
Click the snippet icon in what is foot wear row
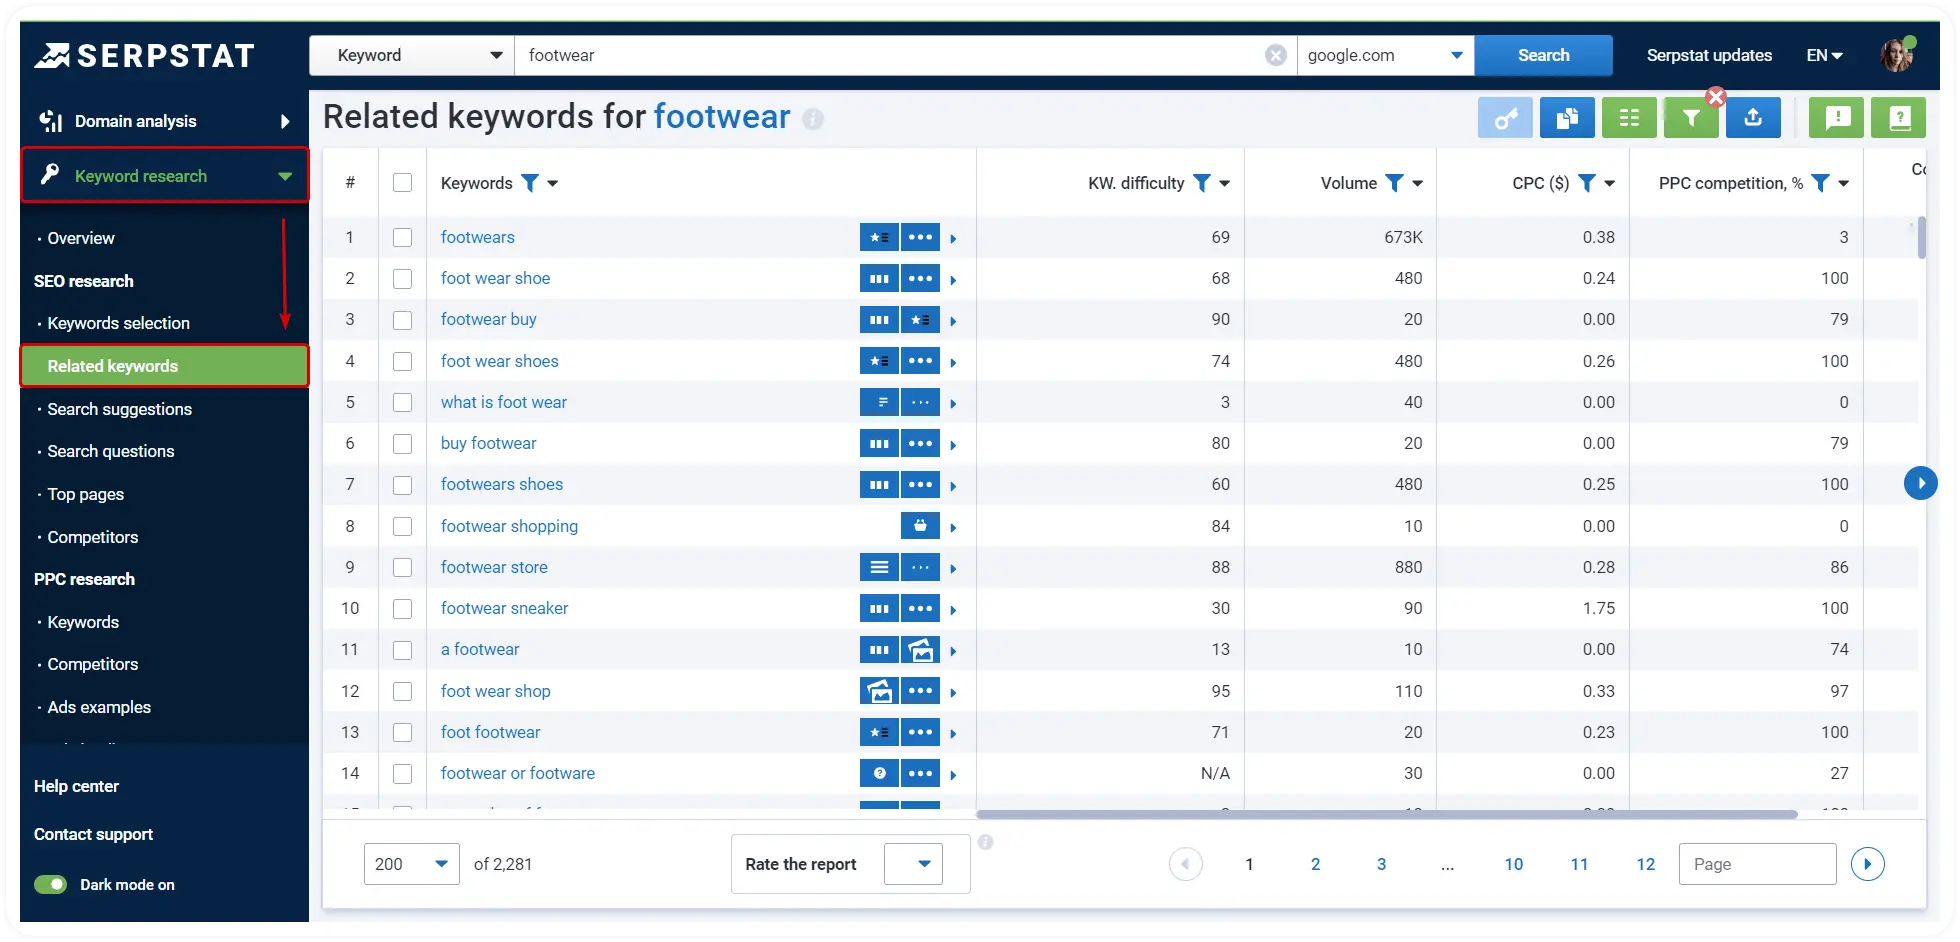click(879, 402)
